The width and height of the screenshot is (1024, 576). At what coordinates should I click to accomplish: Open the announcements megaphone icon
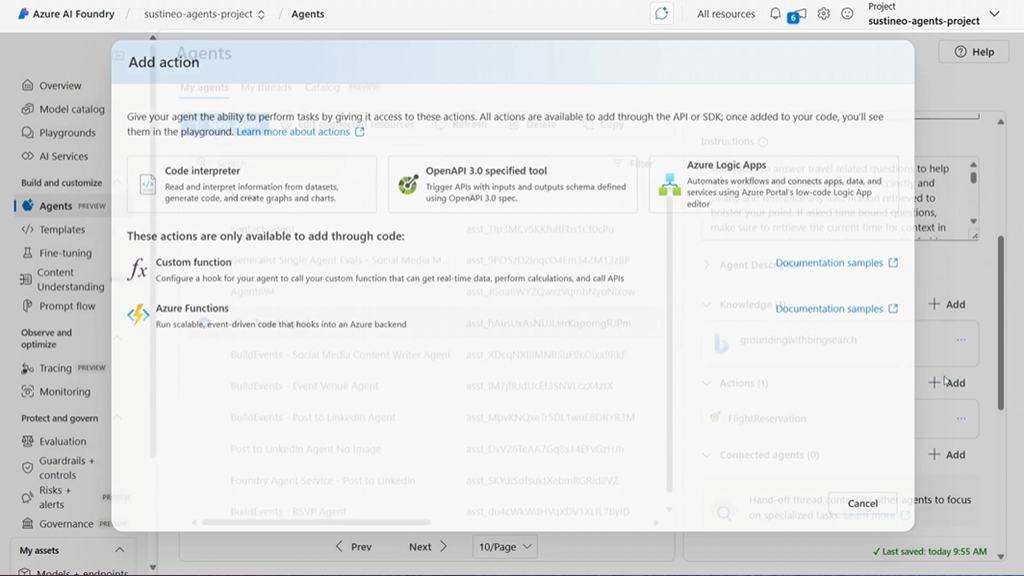(x=797, y=14)
